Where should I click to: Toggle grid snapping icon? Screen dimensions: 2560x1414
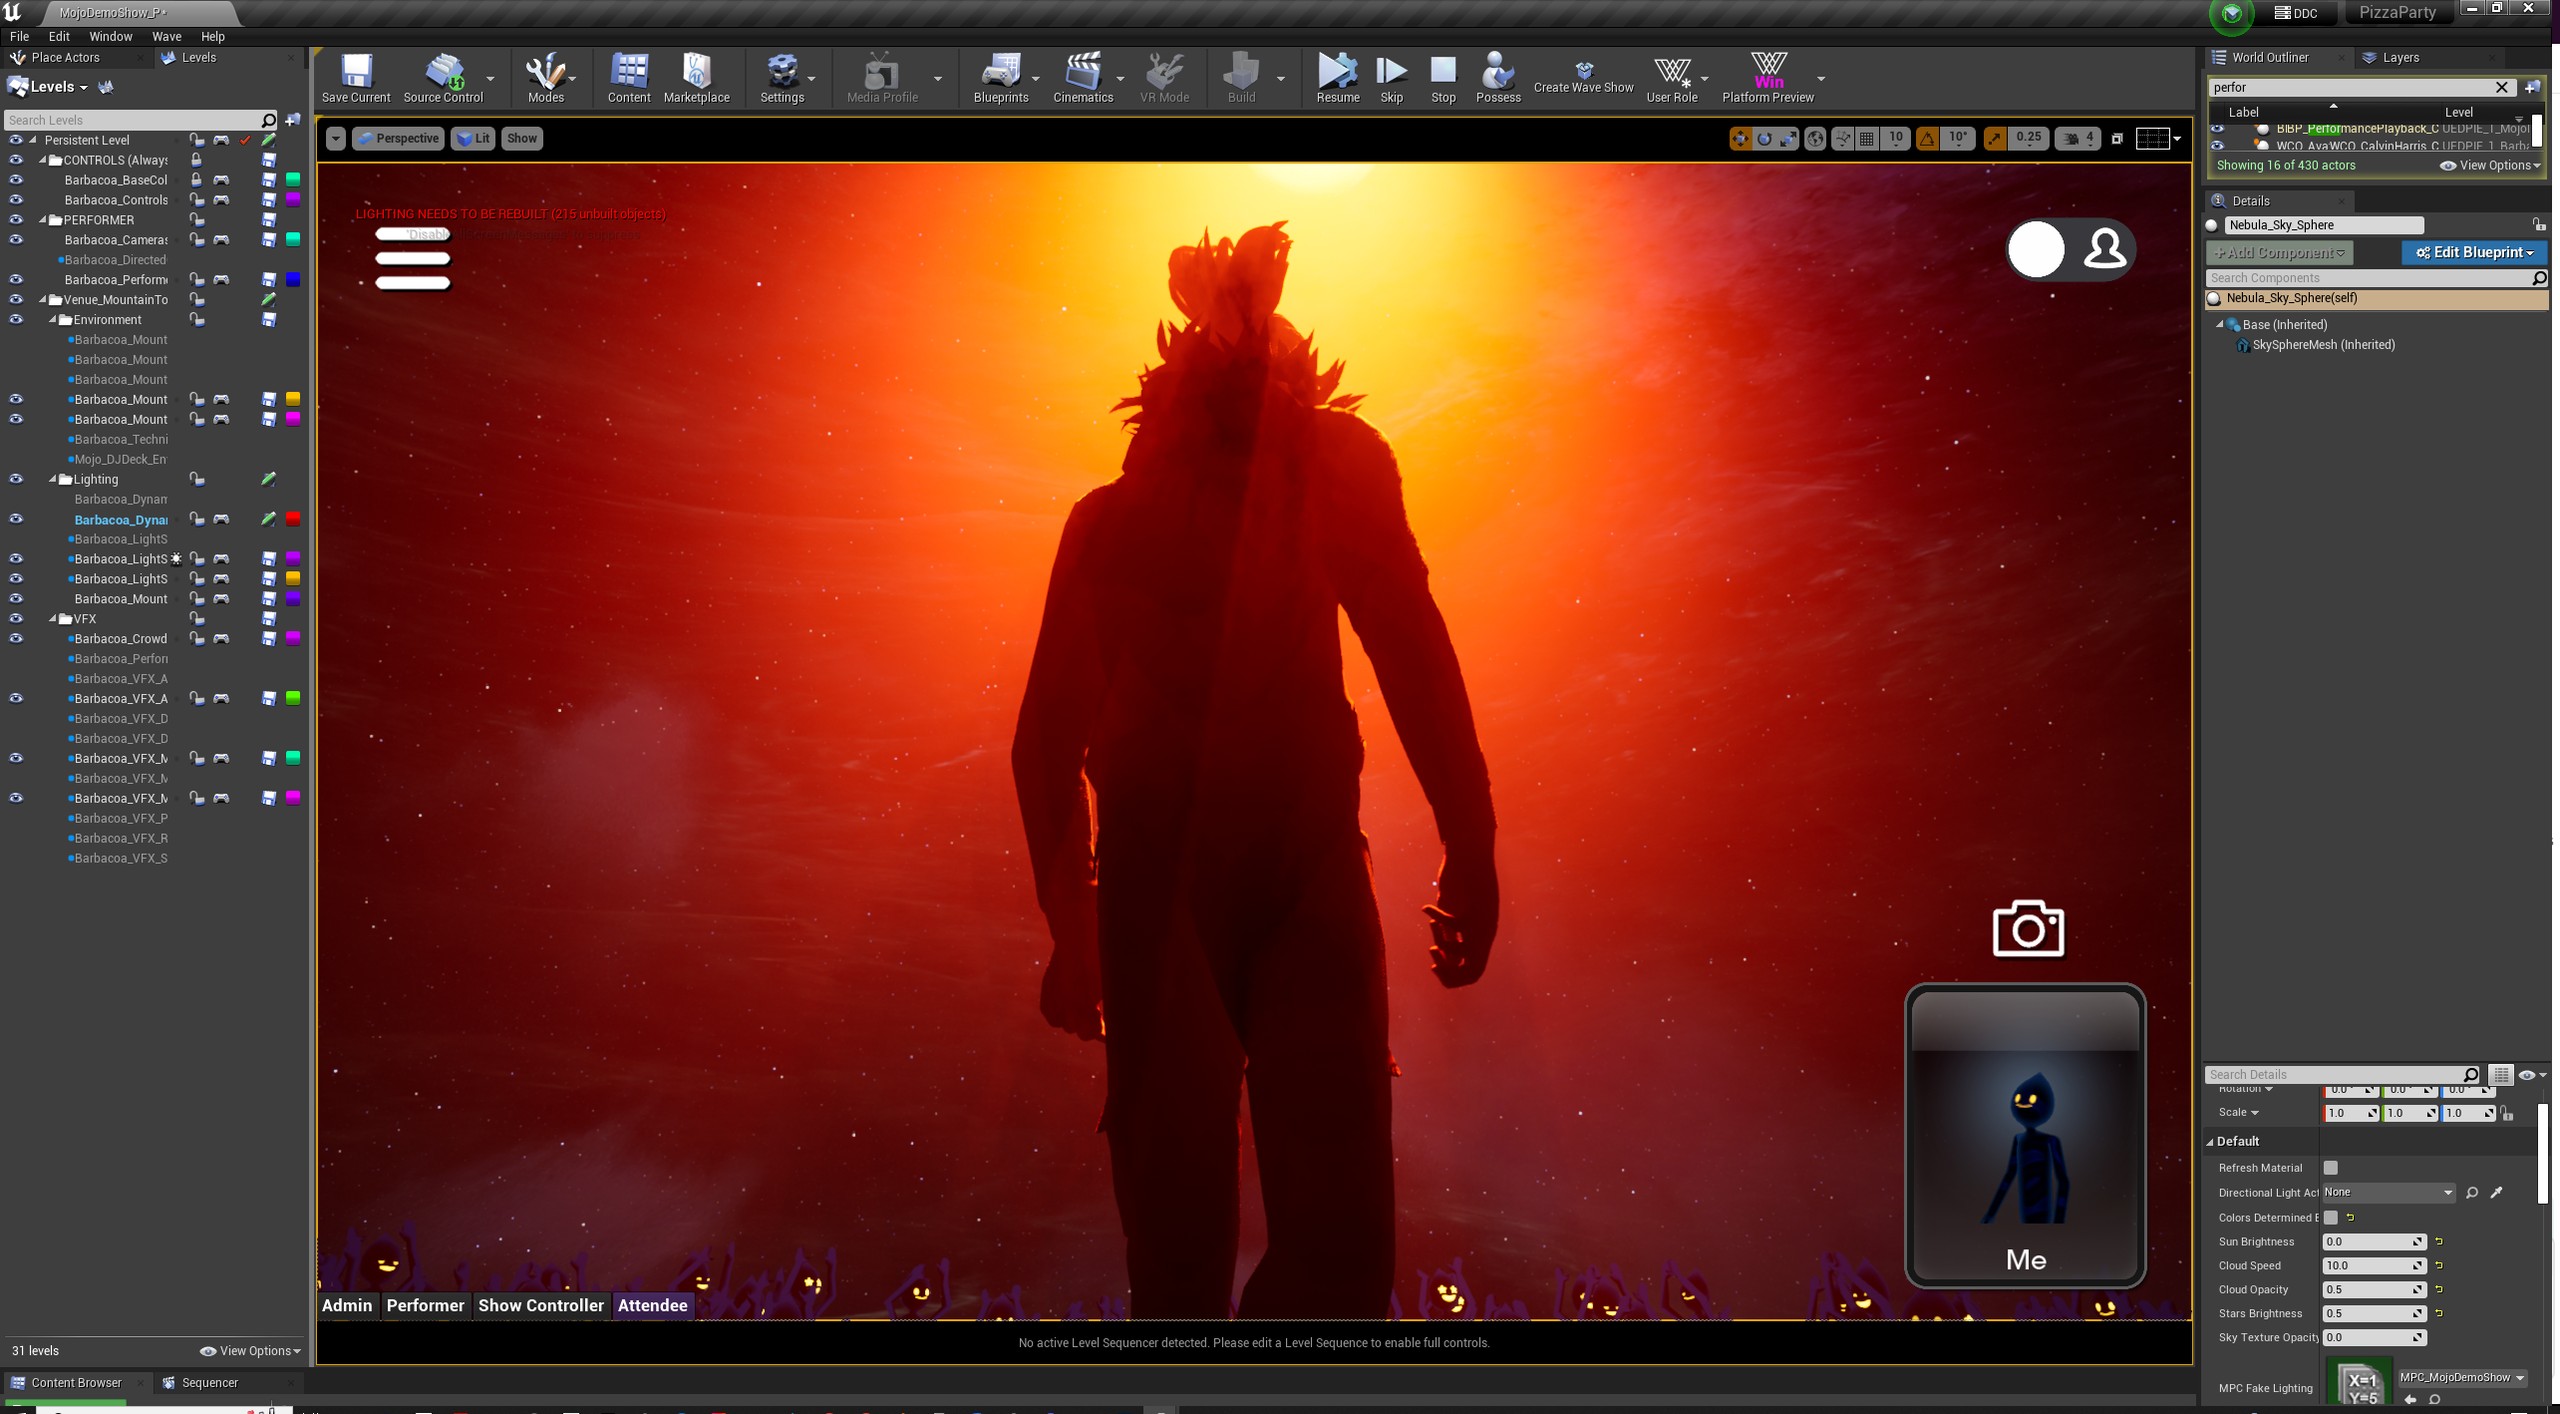pyautogui.click(x=1867, y=139)
